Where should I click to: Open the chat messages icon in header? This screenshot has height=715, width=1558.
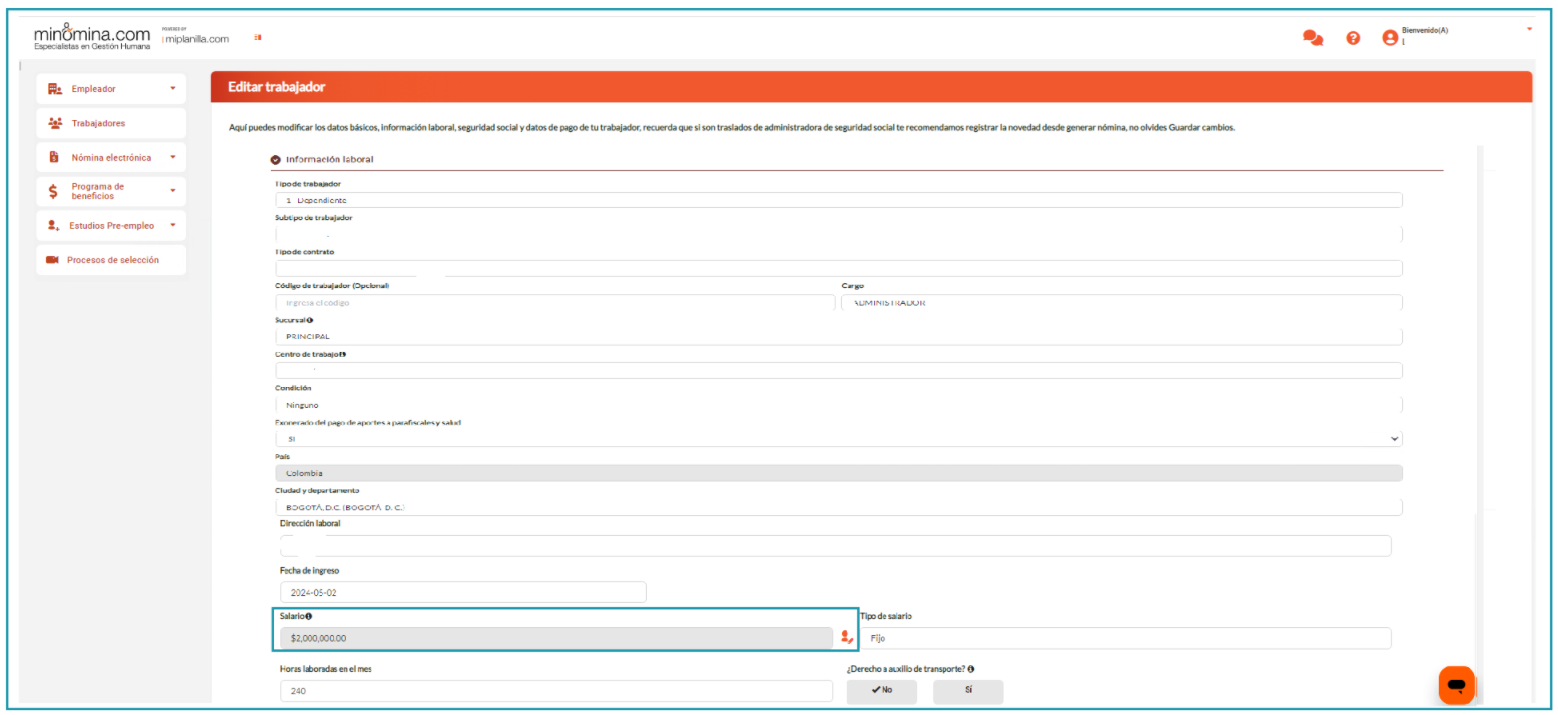pyautogui.click(x=1312, y=38)
